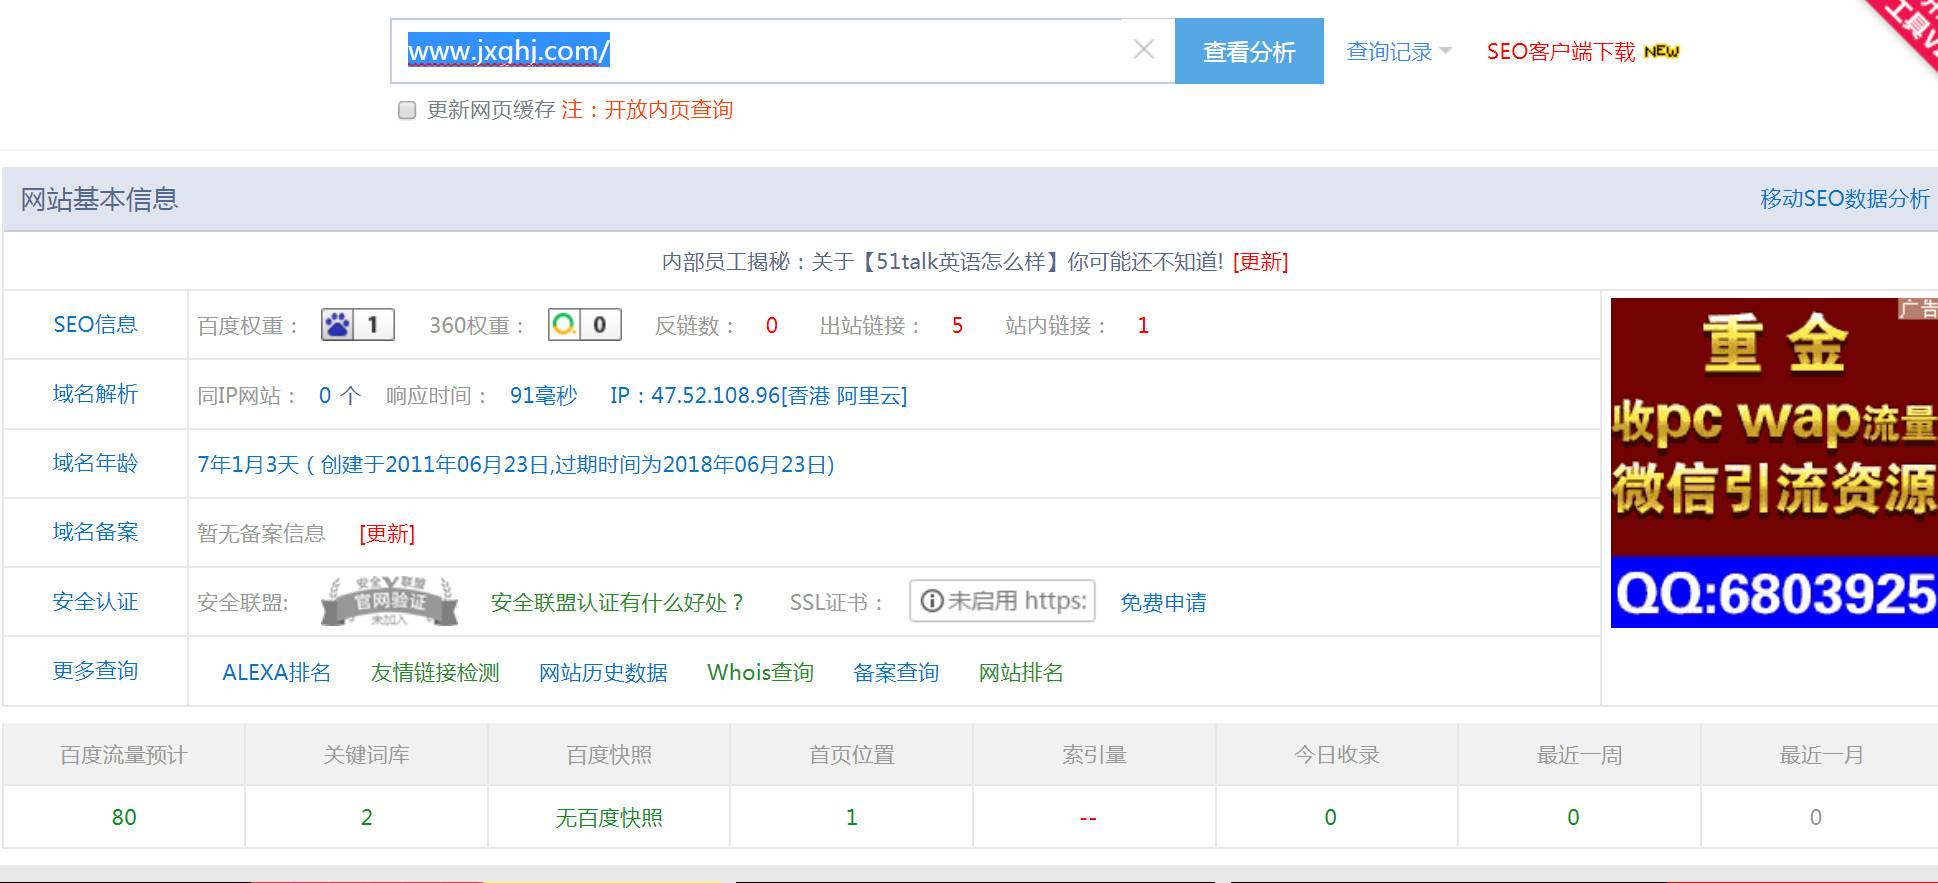Click the red corner ribbon banner
The height and width of the screenshot is (883, 1938).
(1904, 30)
